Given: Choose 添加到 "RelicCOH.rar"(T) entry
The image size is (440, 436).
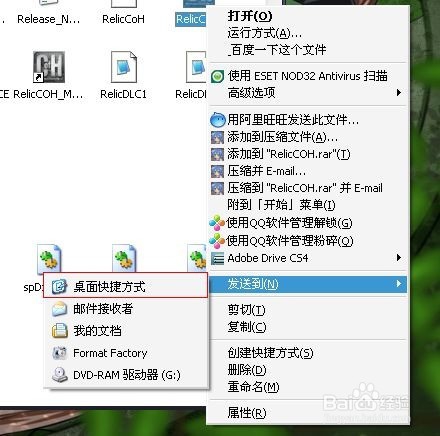Looking at the screenshot, I should (308, 154).
